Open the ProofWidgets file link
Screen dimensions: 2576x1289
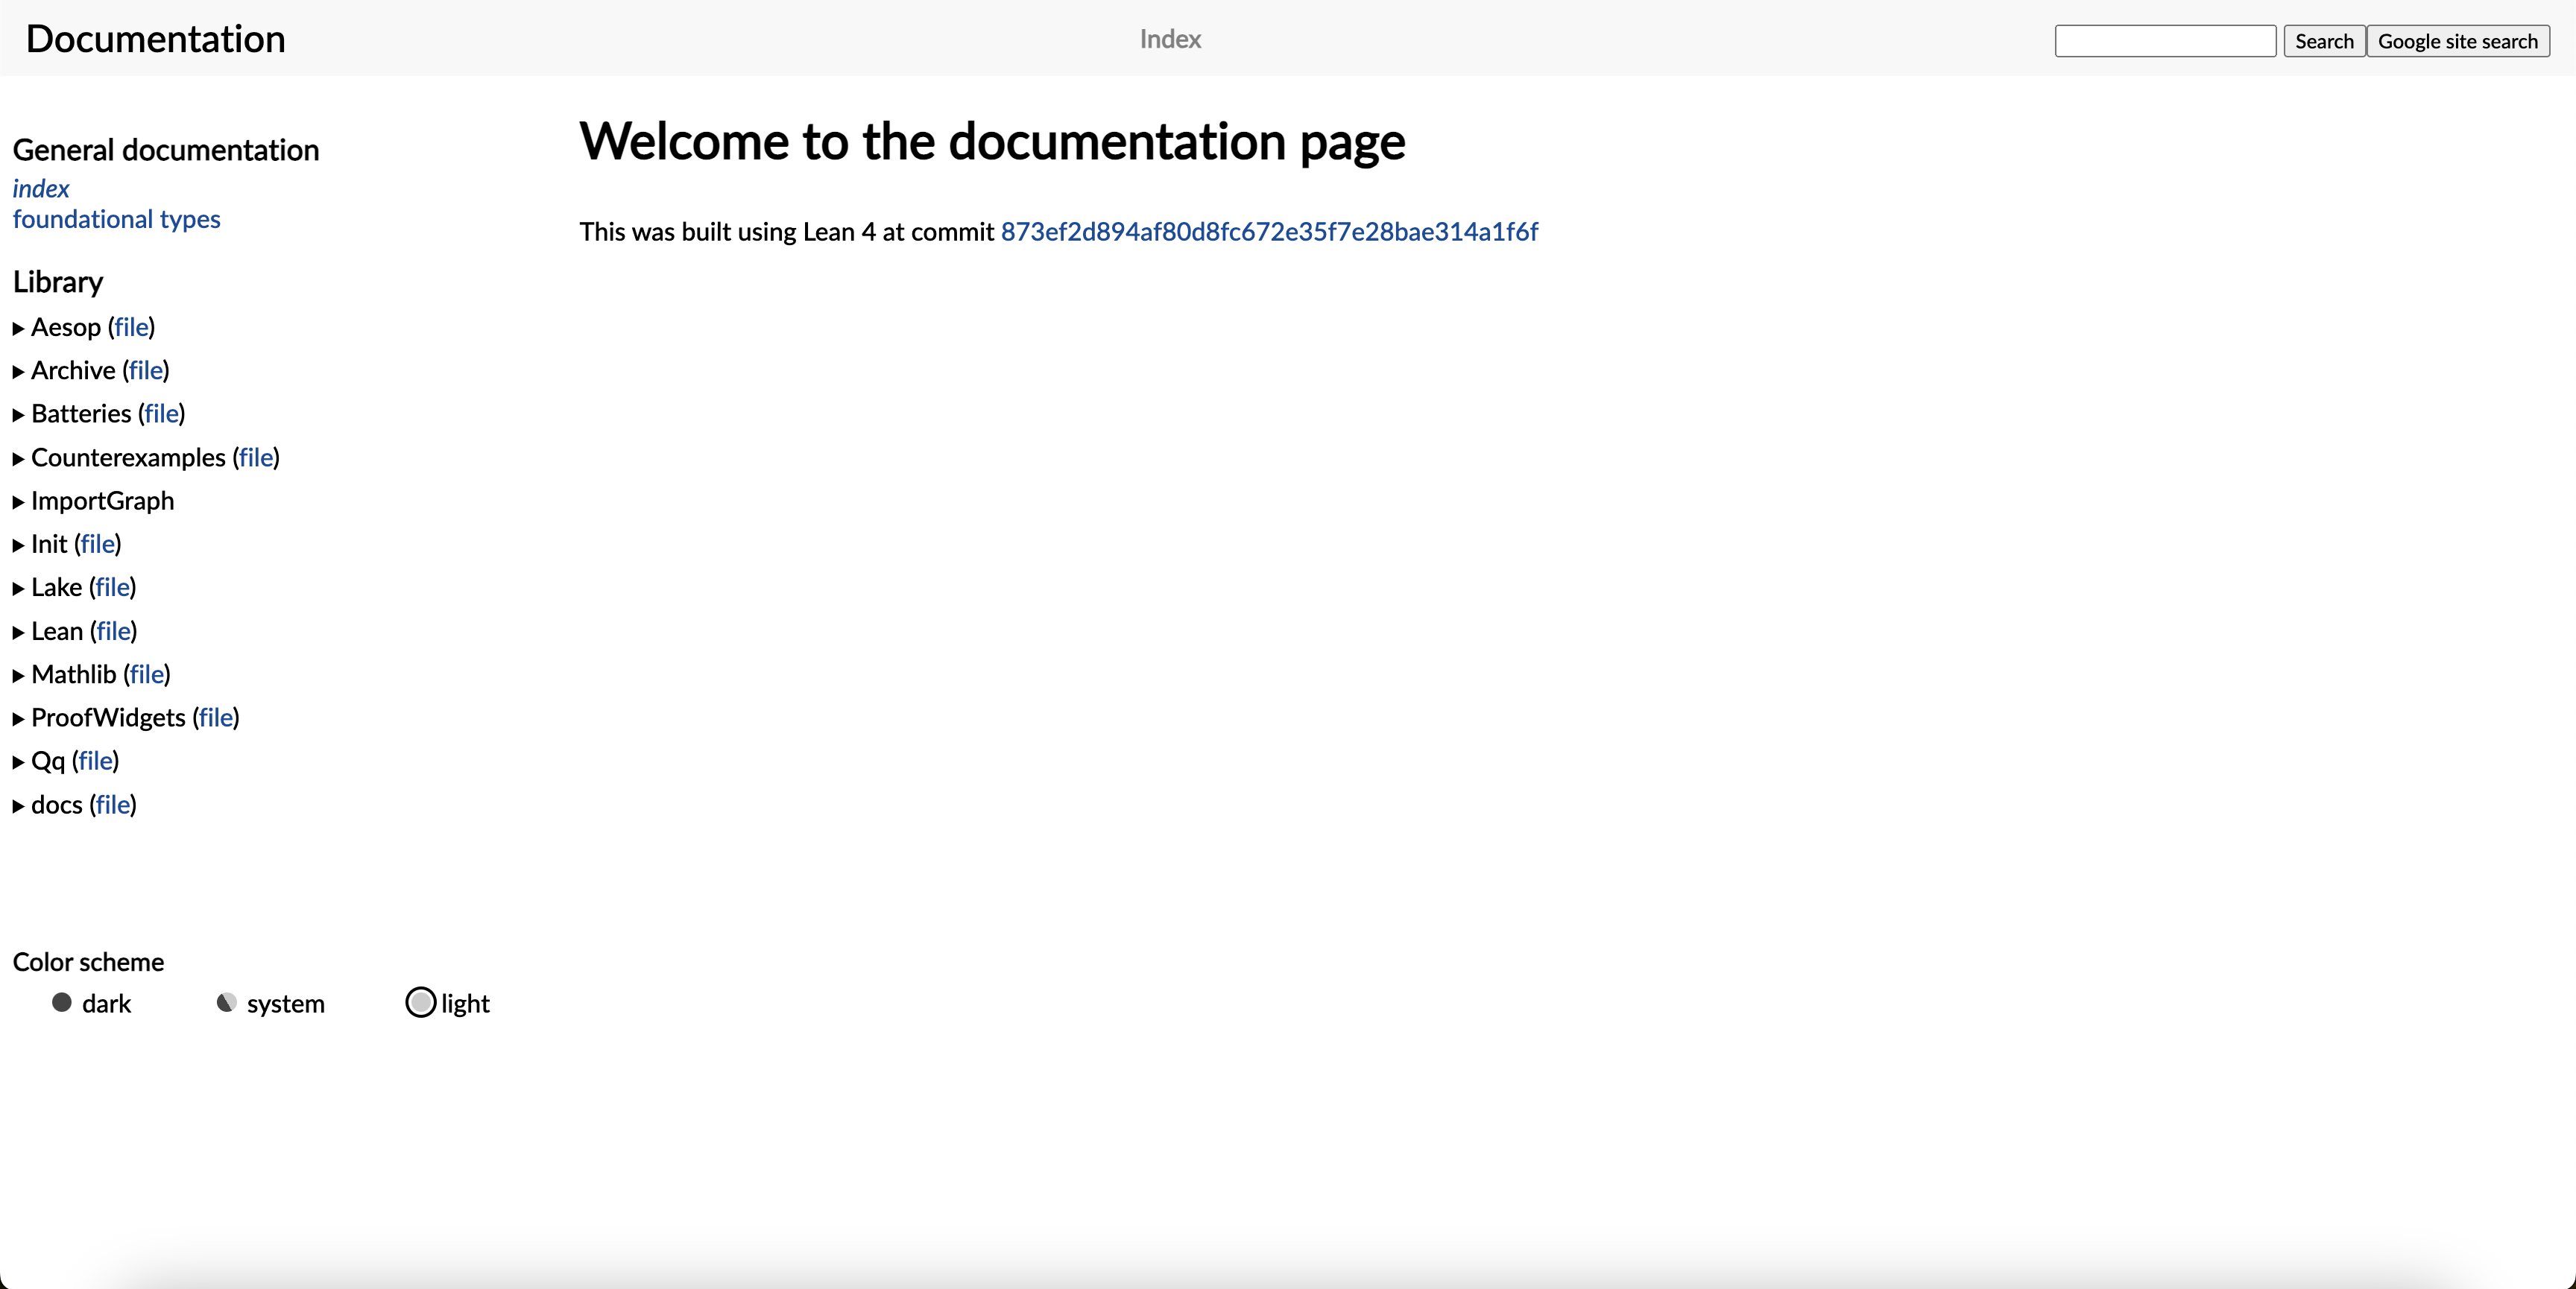click(216, 717)
